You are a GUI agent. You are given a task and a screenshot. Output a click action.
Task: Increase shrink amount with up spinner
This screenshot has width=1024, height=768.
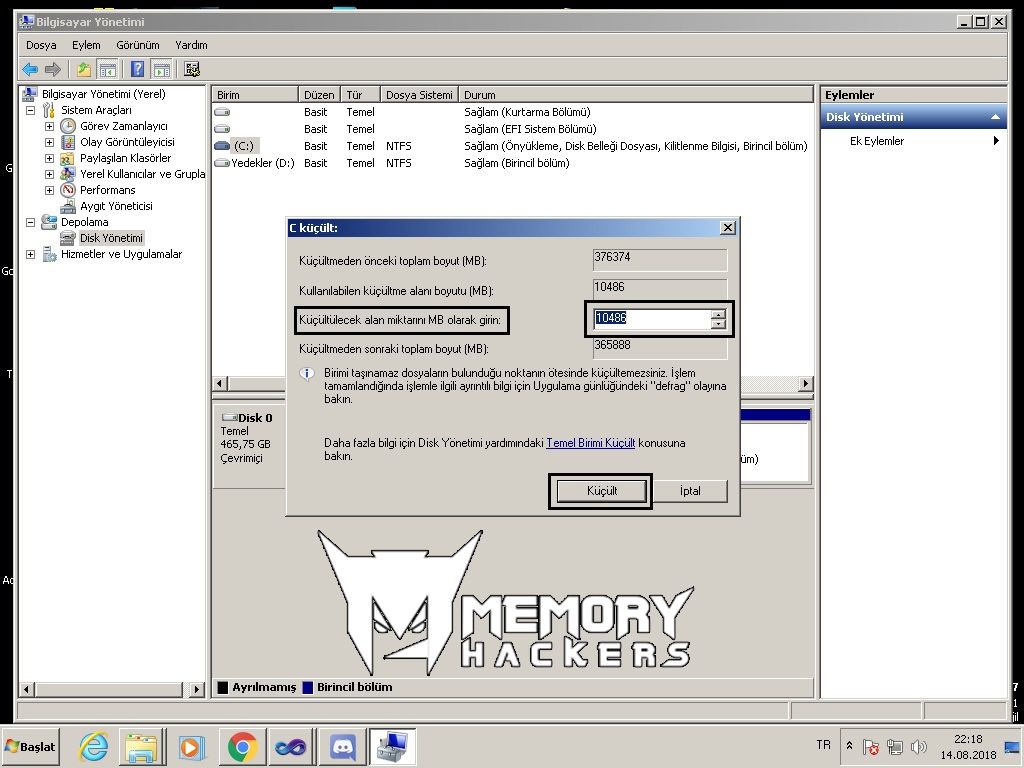718,314
